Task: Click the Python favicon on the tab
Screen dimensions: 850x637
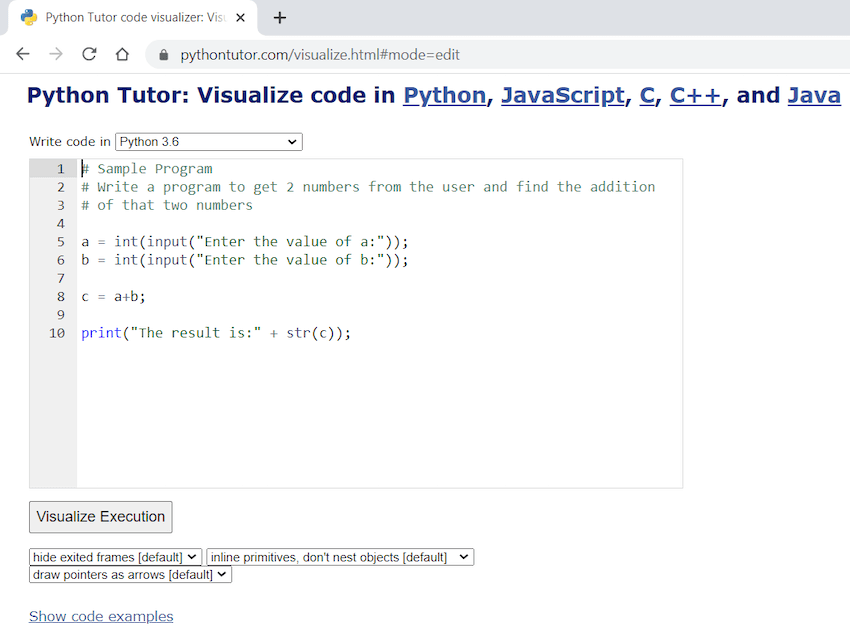Action: [x=29, y=17]
